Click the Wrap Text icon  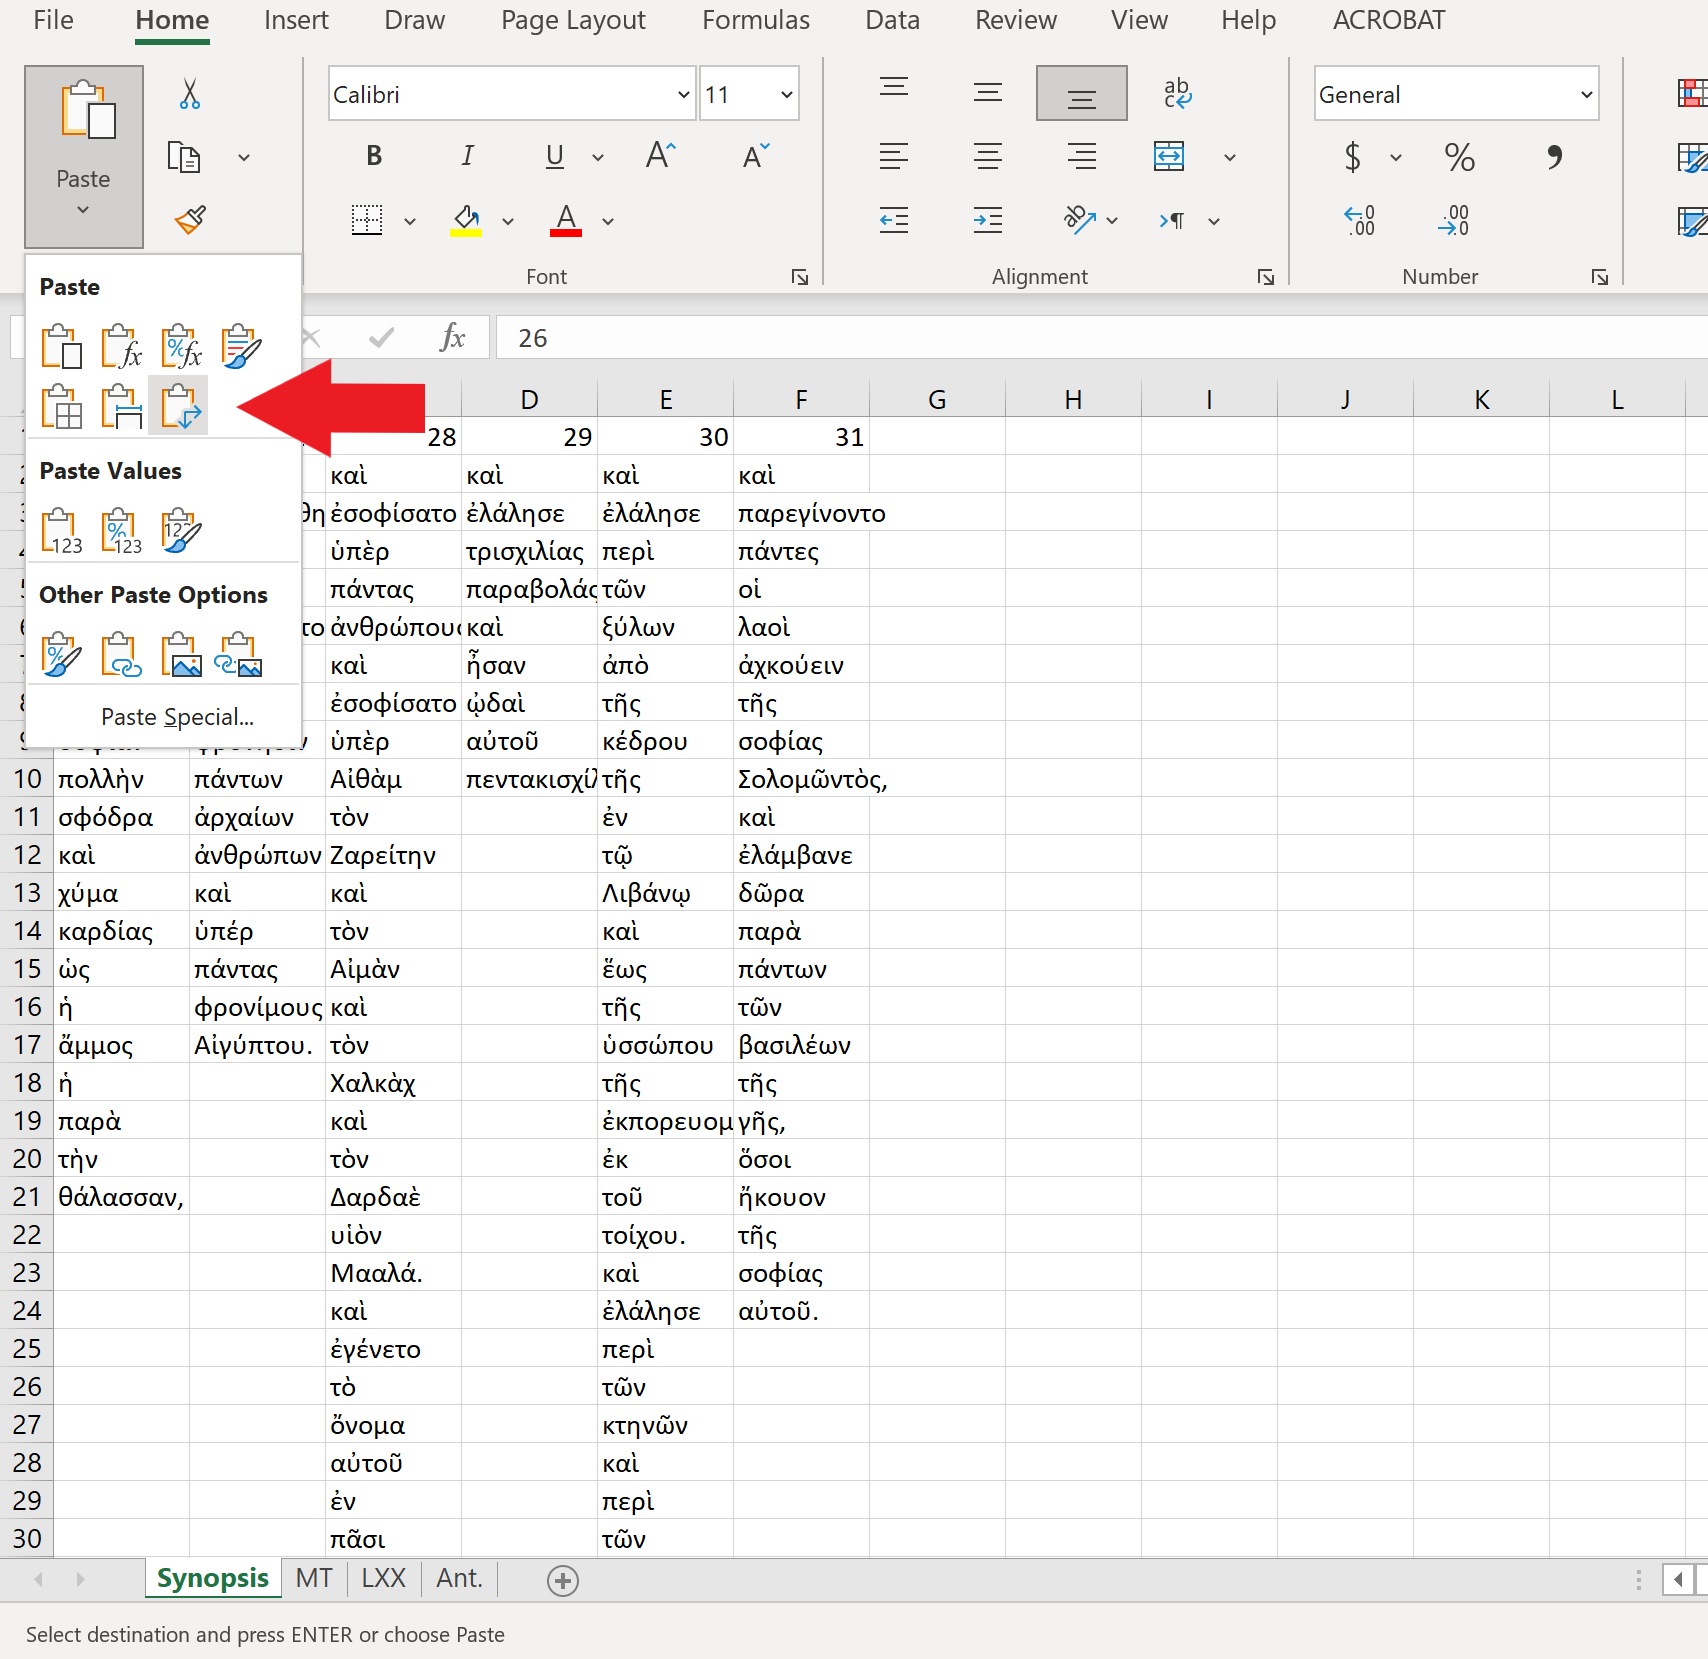click(x=1177, y=94)
